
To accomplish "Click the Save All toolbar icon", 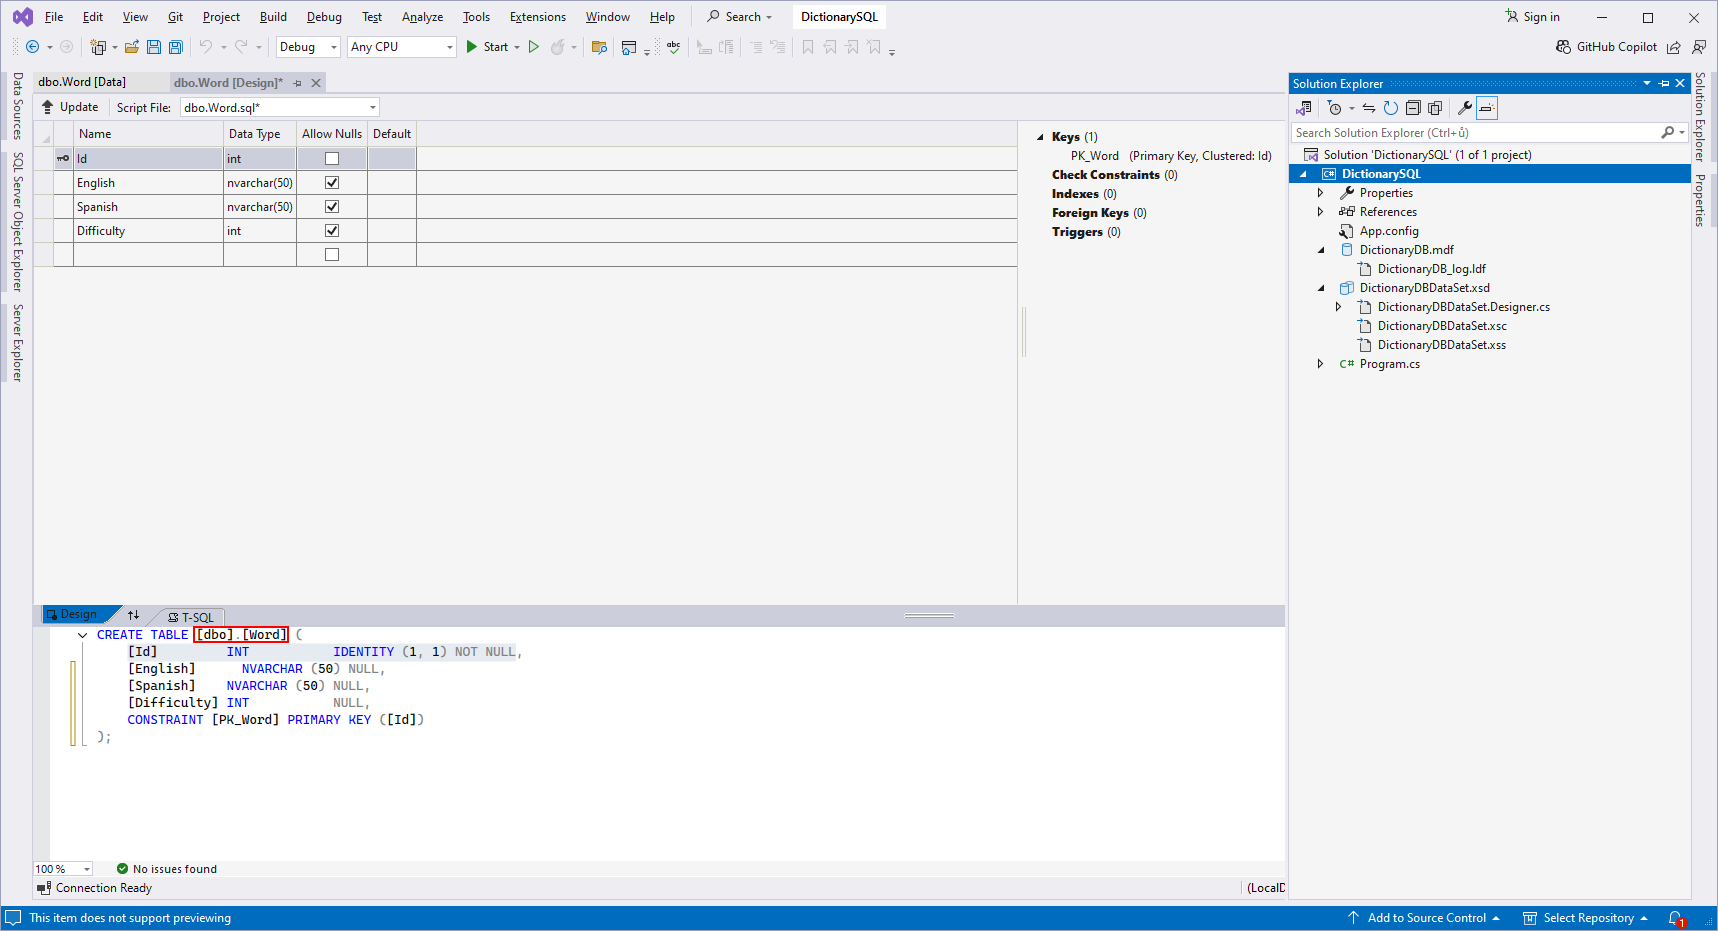I will pos(176,47).
